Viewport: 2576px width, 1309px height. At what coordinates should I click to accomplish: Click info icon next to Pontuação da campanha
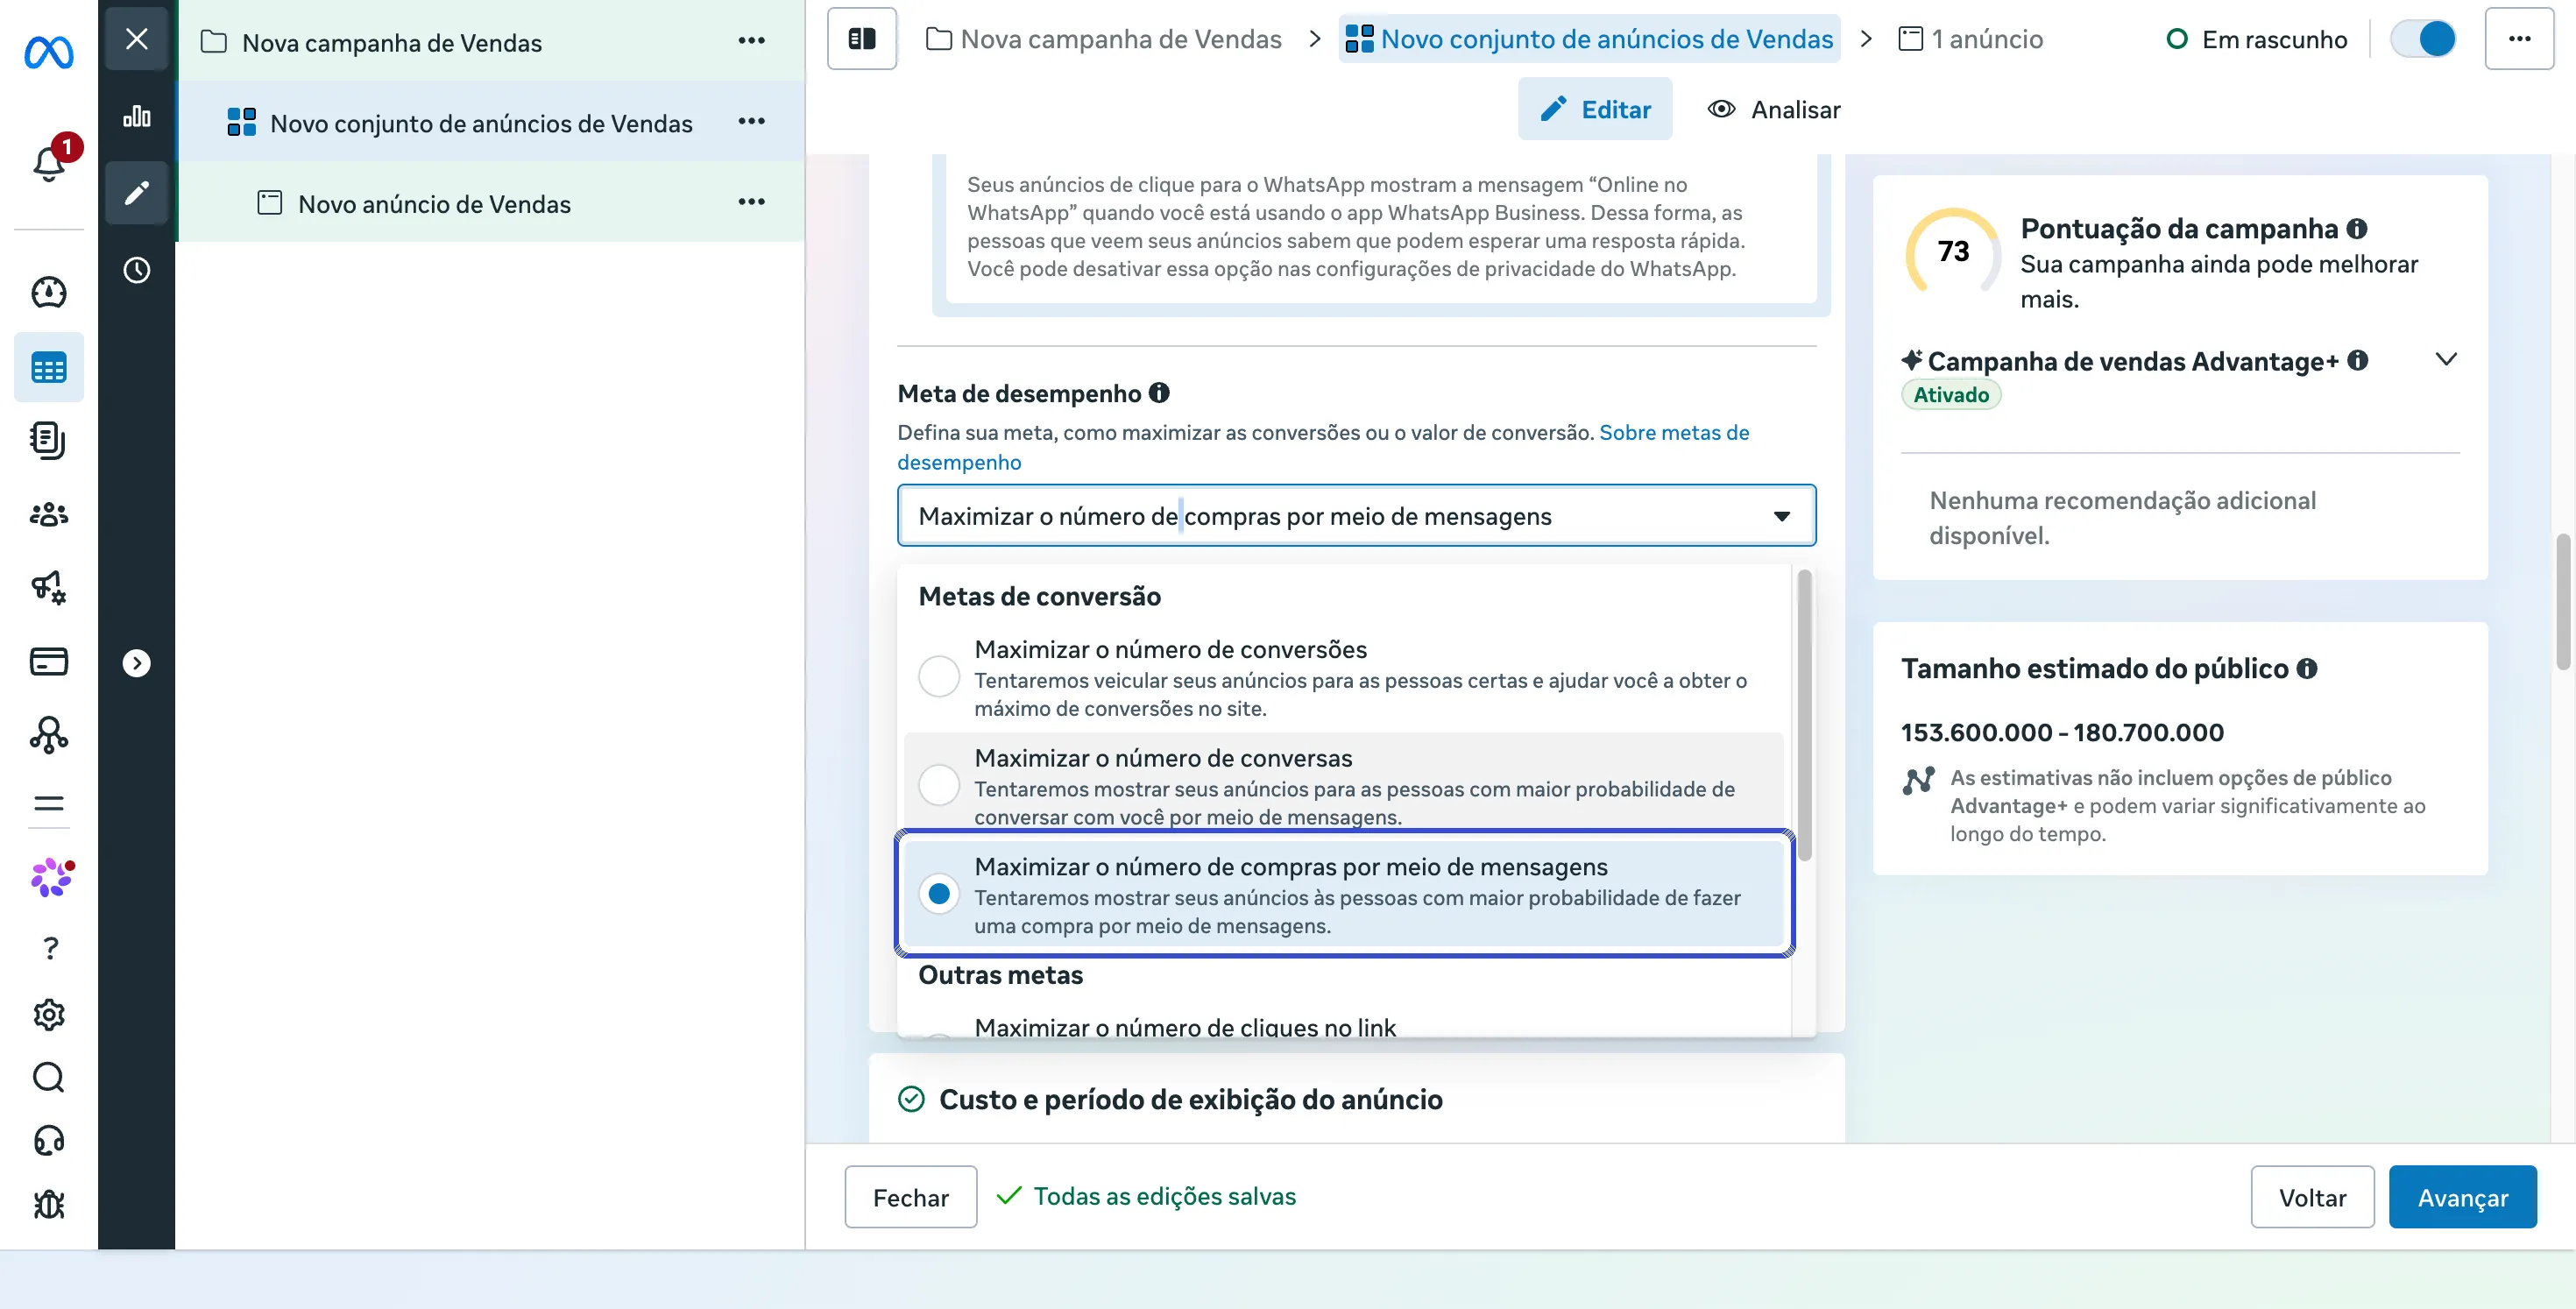(2357, 228)
